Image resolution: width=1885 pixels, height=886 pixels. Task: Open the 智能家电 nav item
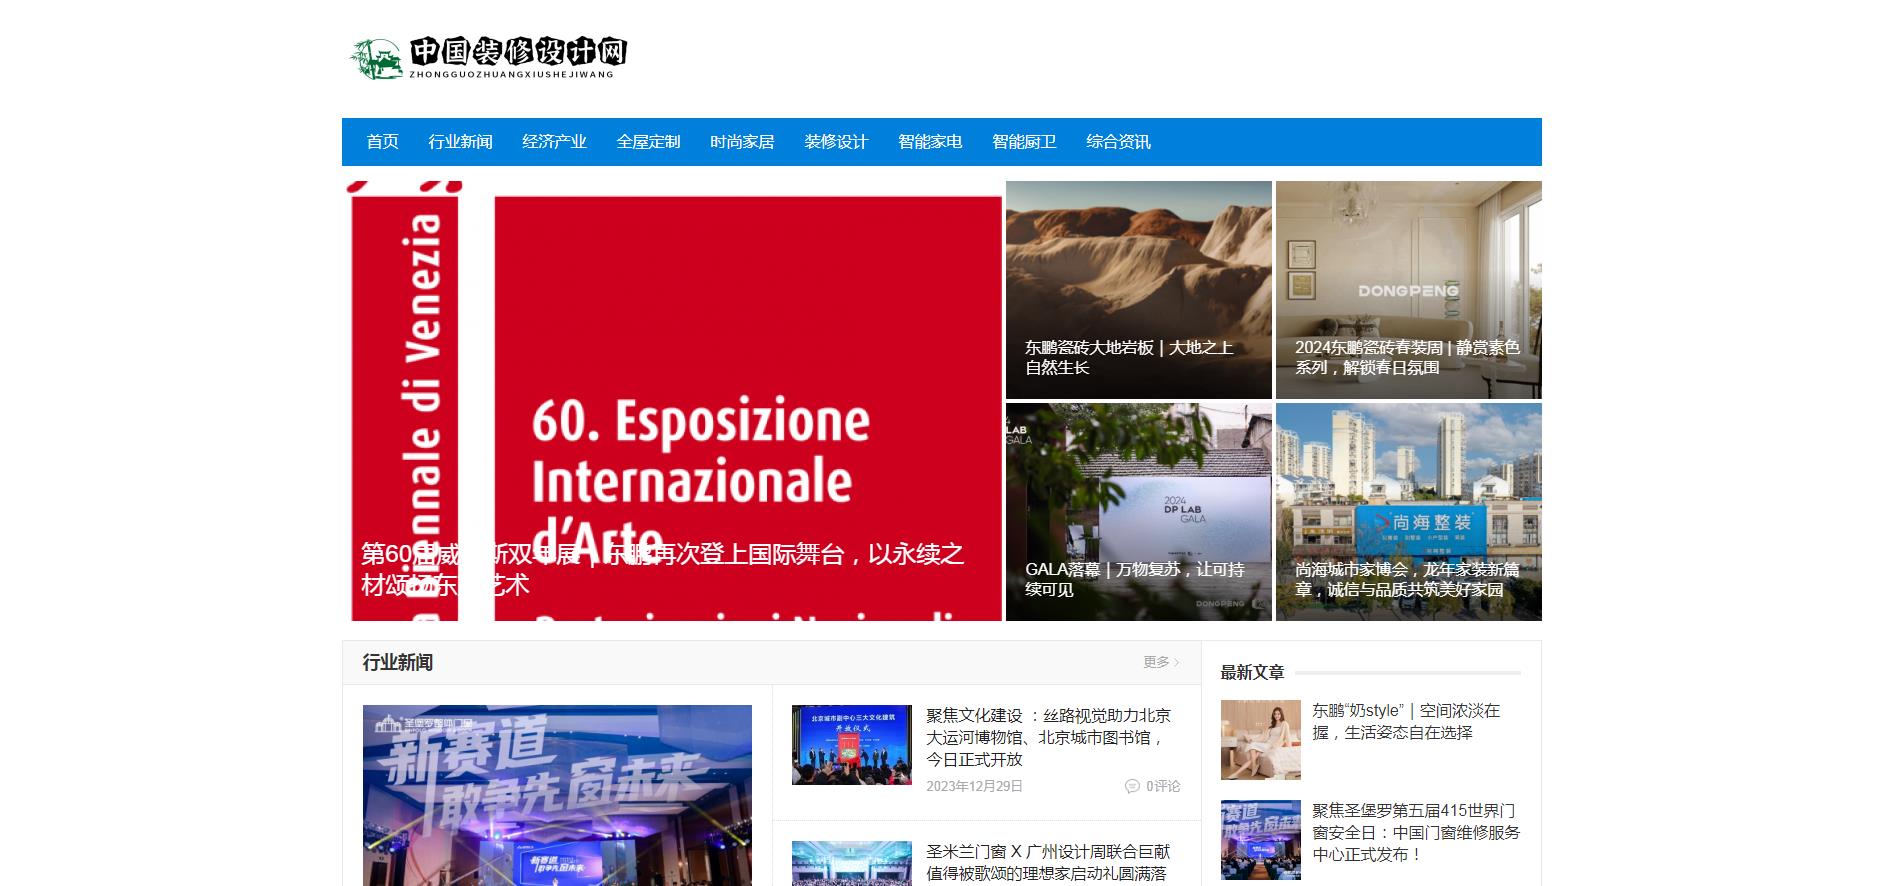point(930,142)
